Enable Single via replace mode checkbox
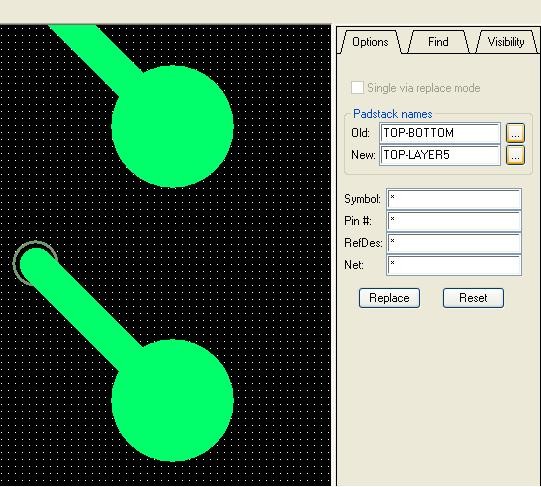541x487 pixels. point(357,87)
